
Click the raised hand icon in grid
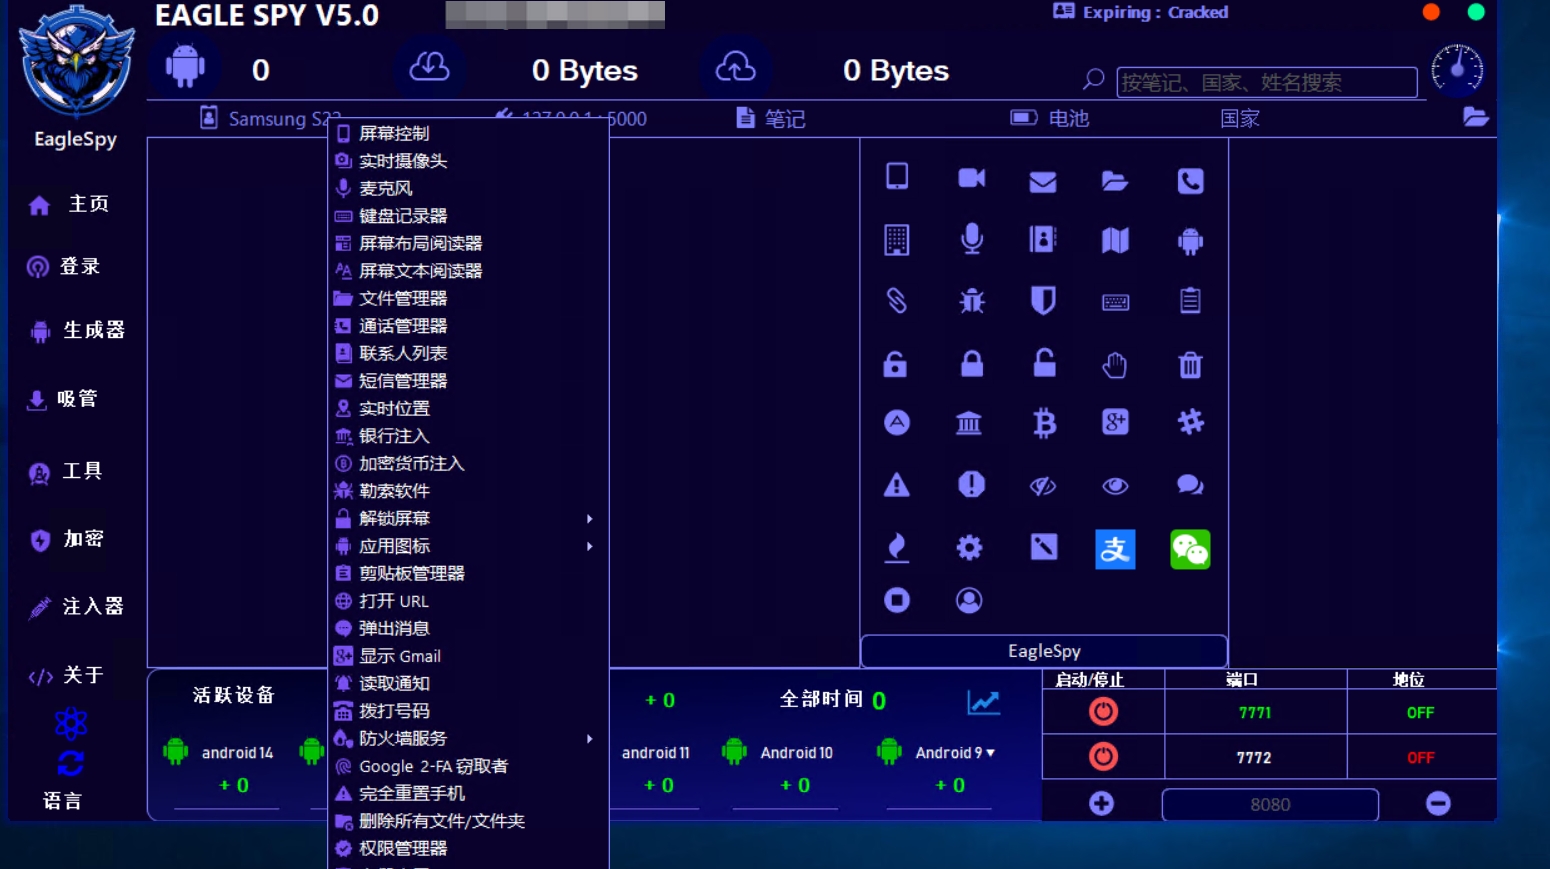(1115, 365)
